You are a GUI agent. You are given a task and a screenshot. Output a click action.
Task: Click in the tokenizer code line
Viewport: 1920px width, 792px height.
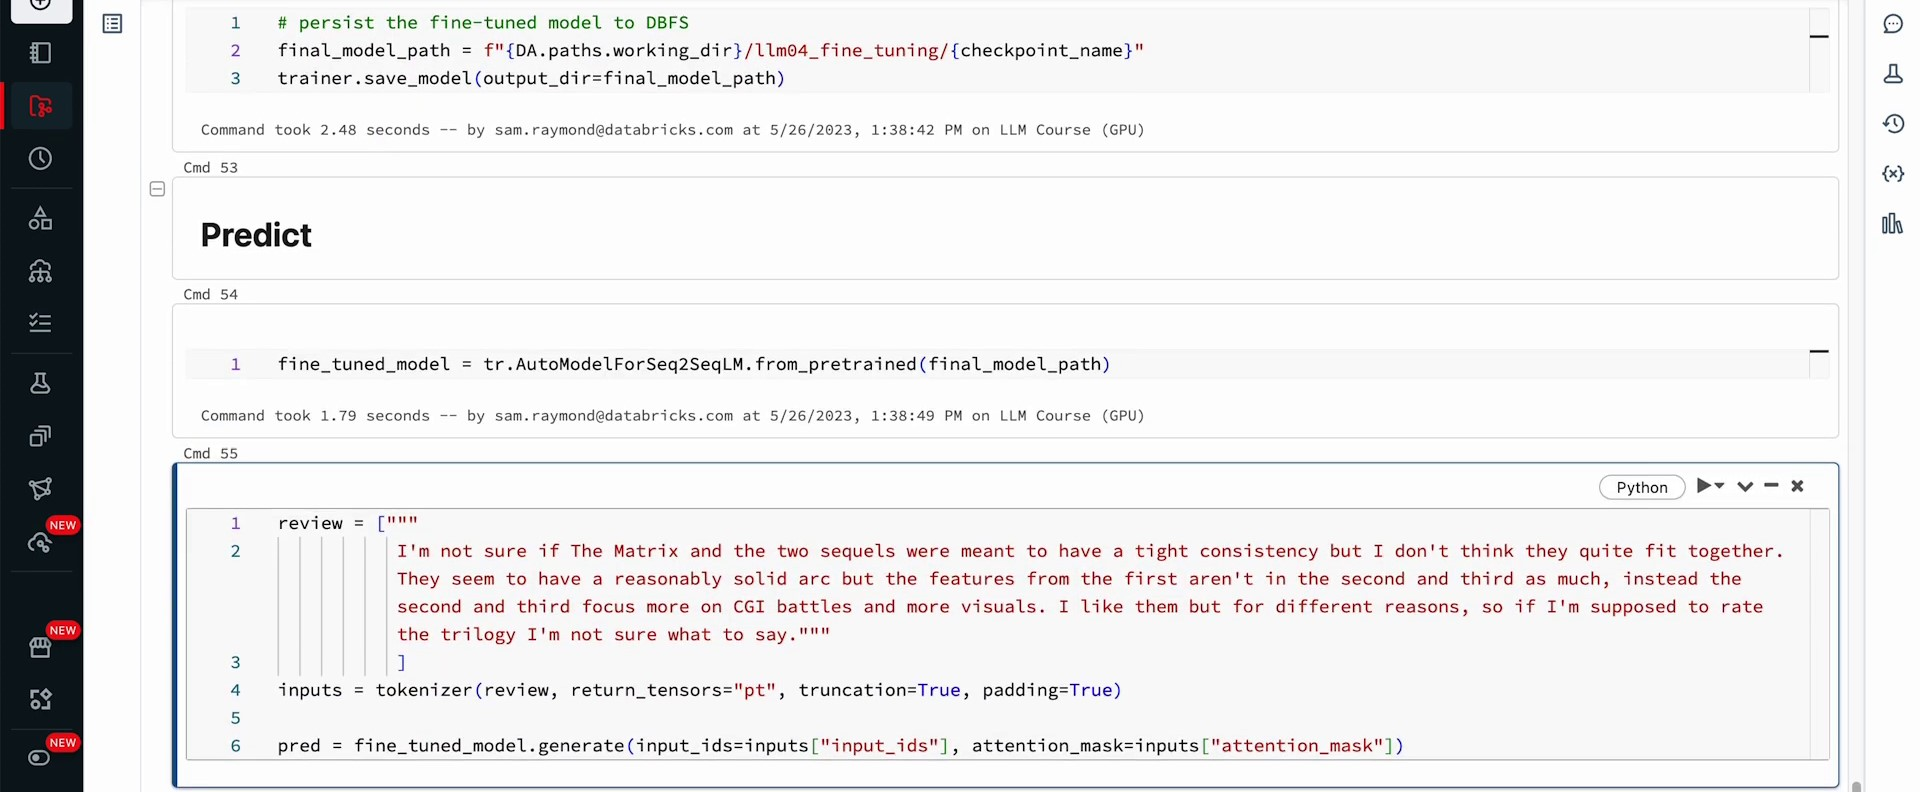point(699,690)
